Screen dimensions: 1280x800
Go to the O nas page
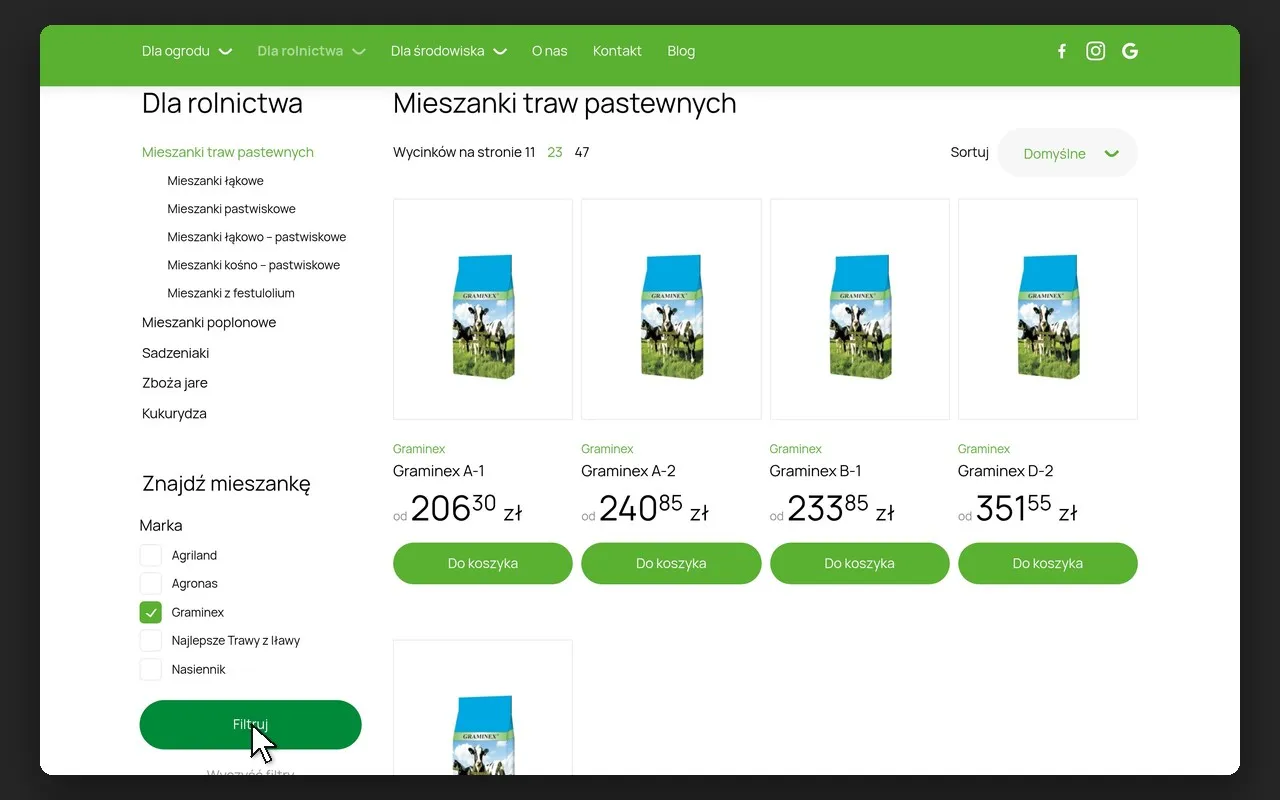point(550,51)
